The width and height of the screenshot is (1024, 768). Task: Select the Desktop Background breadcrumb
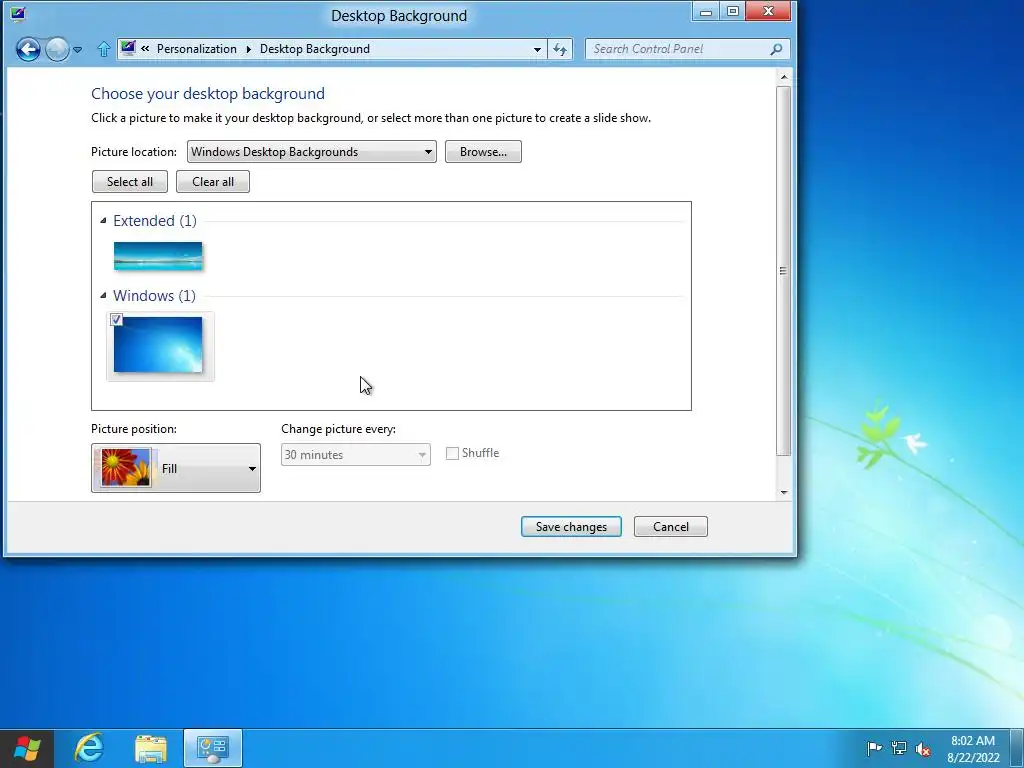tap(315, 49)
